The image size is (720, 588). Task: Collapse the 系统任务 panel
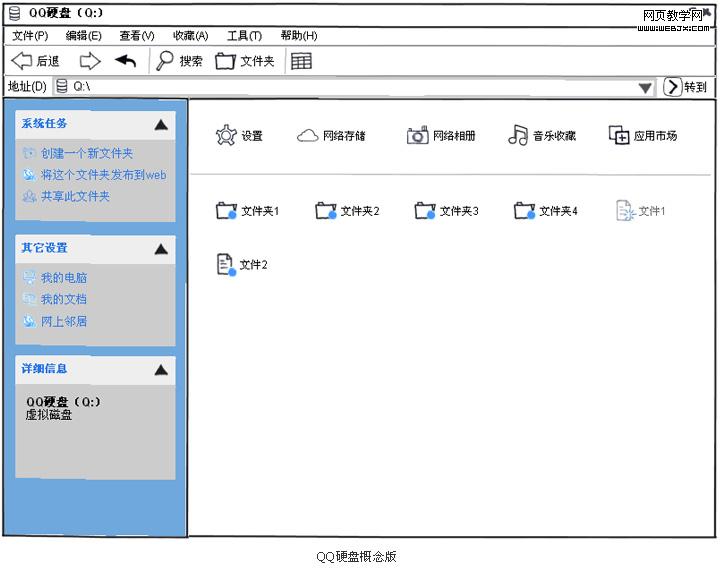[x=161, y=125]
